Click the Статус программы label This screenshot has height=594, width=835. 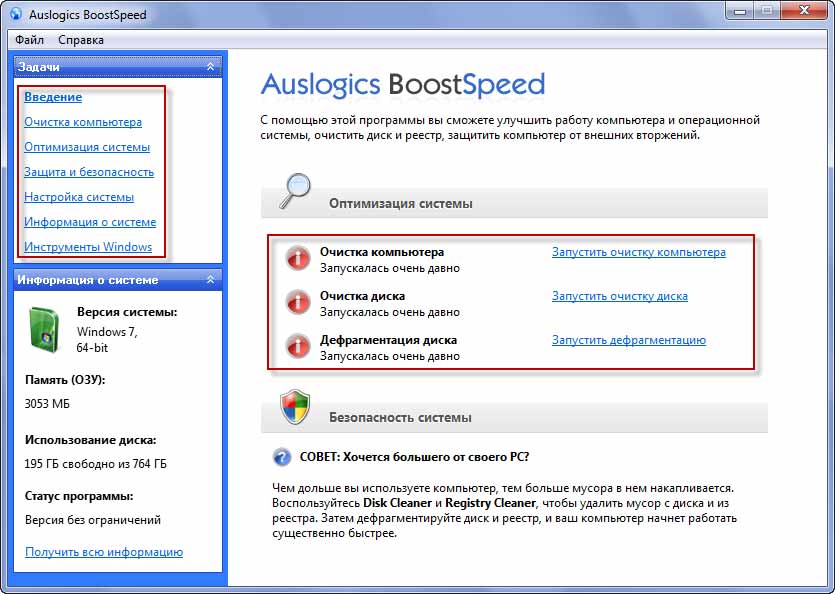coord(79,497)
